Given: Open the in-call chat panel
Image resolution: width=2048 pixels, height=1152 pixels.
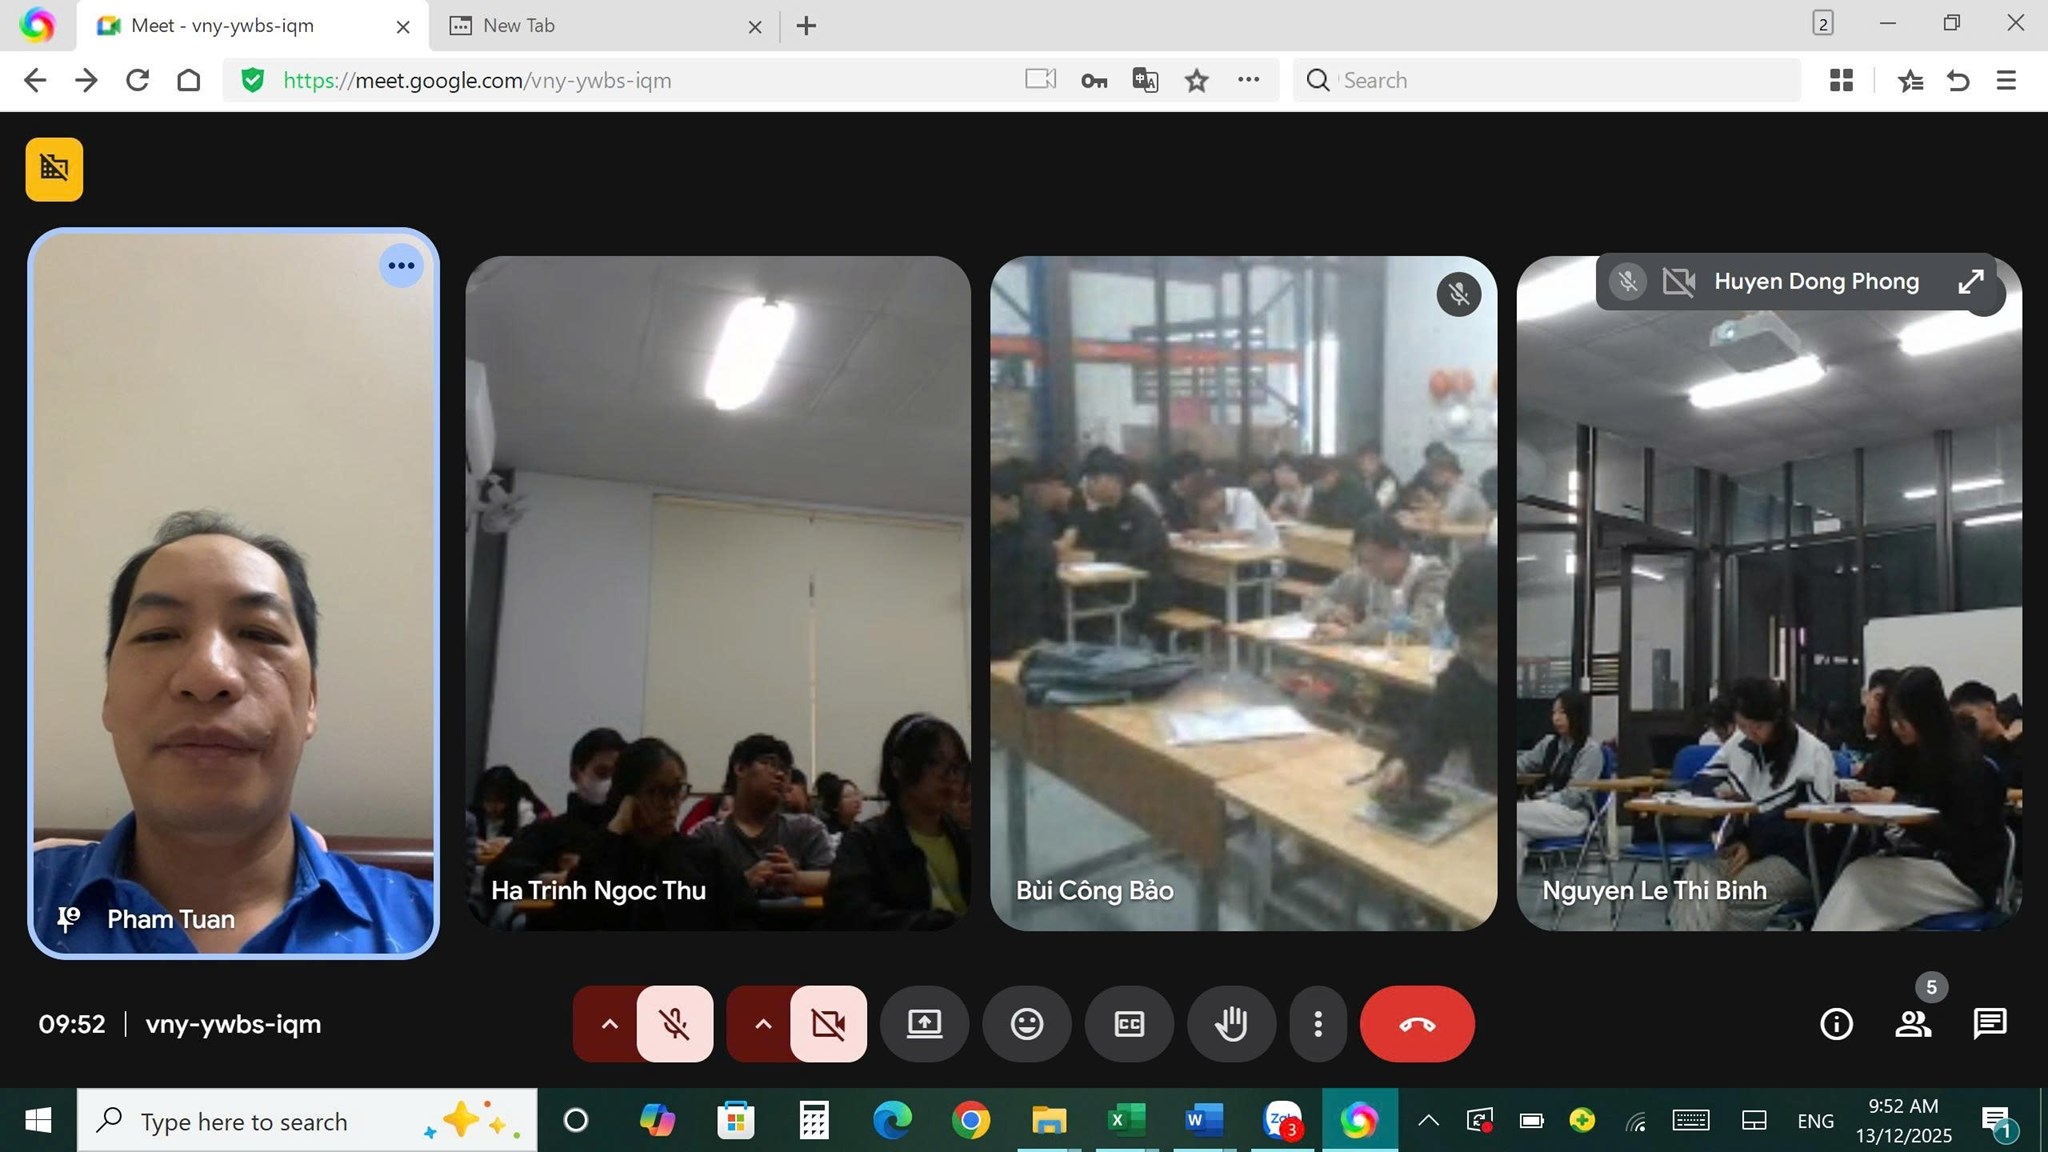Looking at the screenshot, I should (x=1989, y=1024).
